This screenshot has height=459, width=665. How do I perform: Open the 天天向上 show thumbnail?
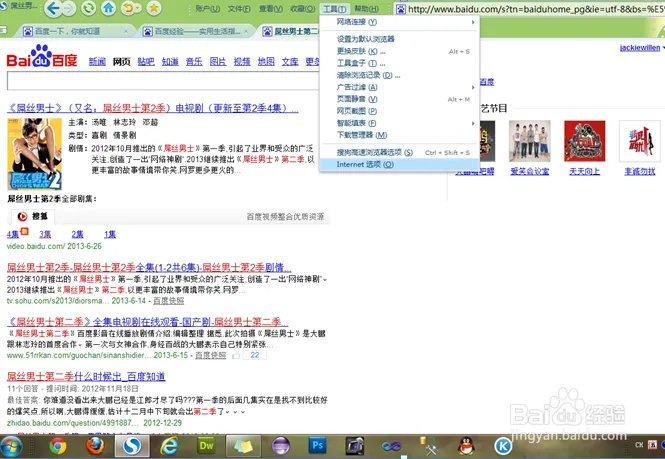pyautogui.click(x=584, y=141)
